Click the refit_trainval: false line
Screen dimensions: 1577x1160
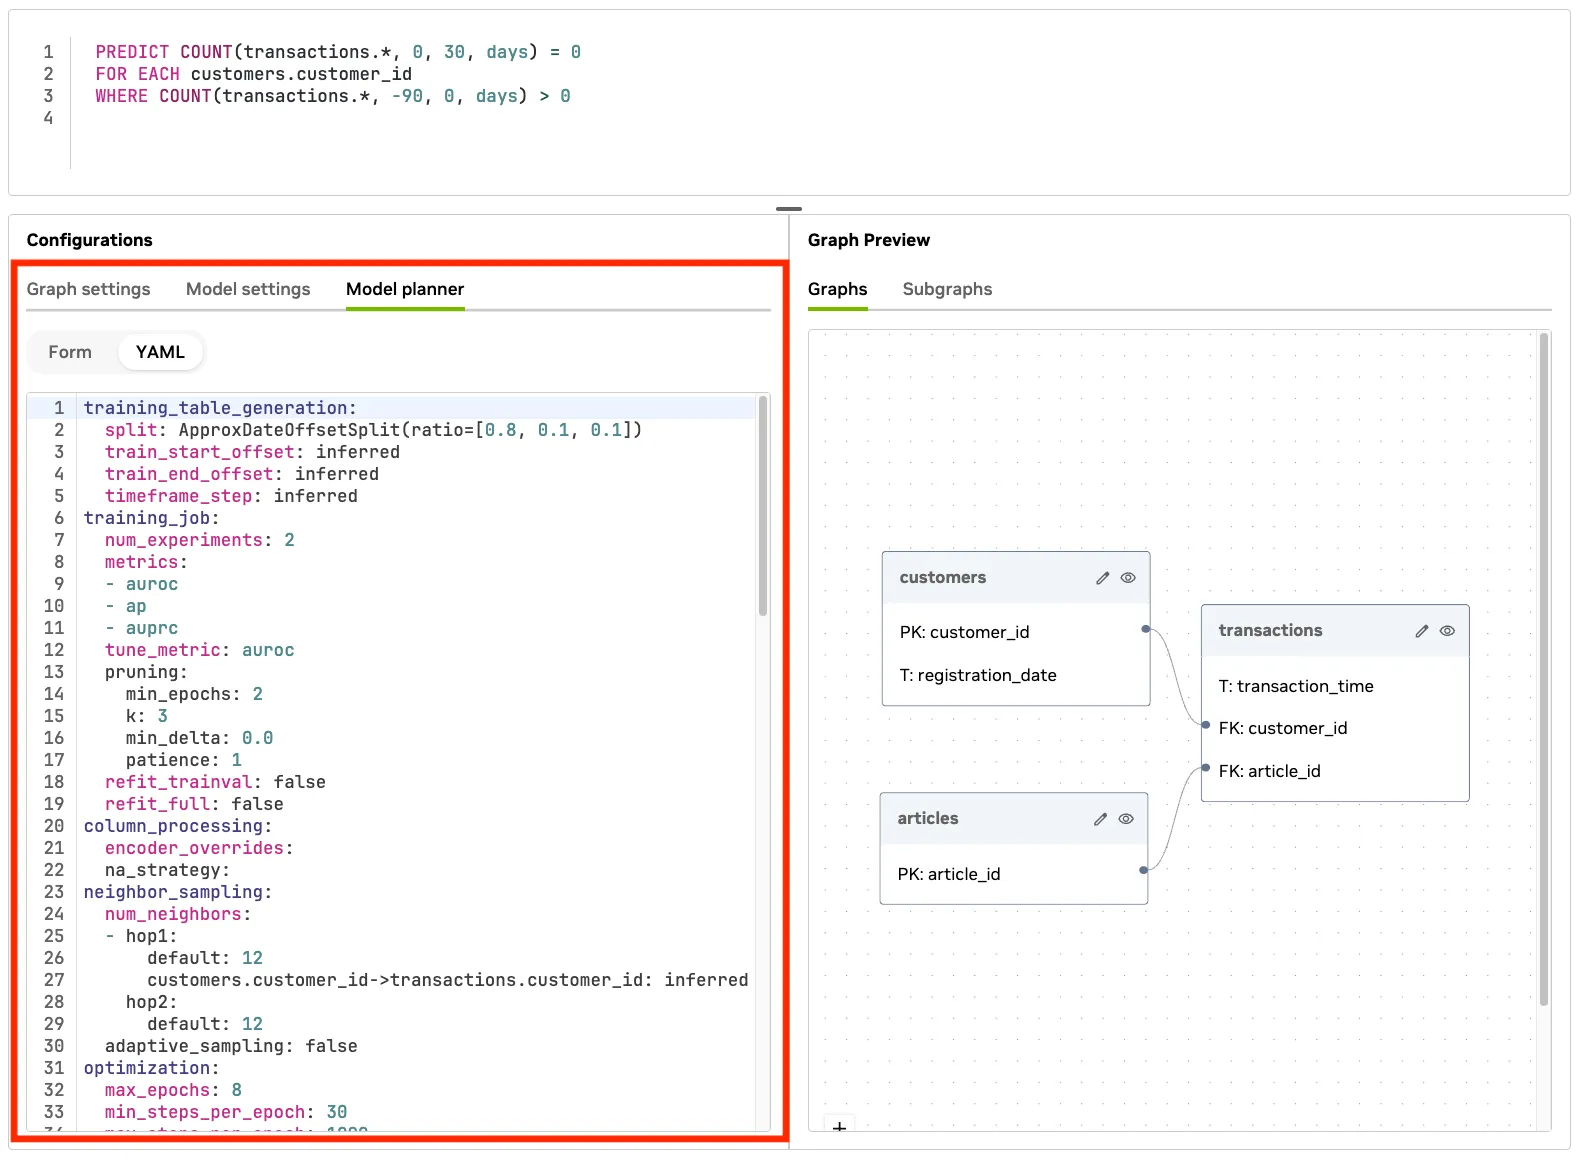pos(215,782)
